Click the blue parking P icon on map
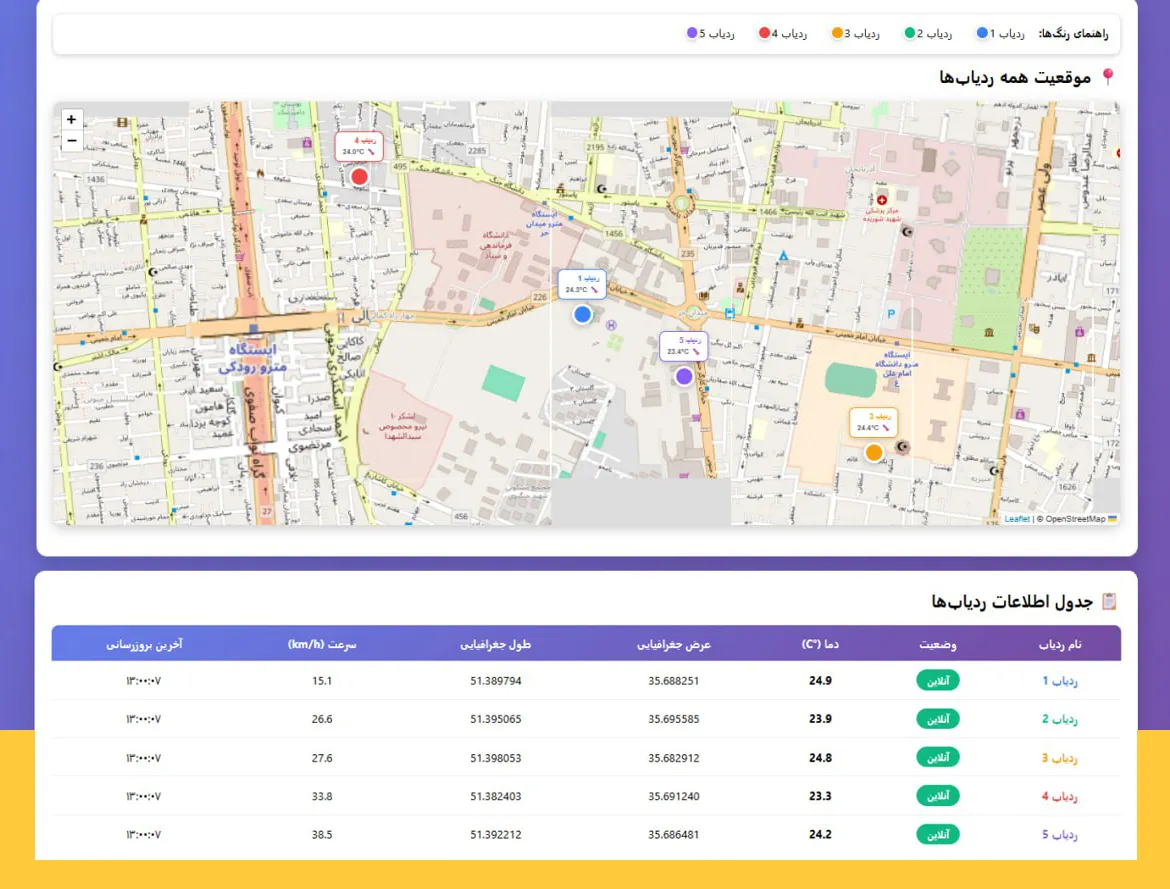This screenshot has width=1170, height=889. tap(890, 314)
